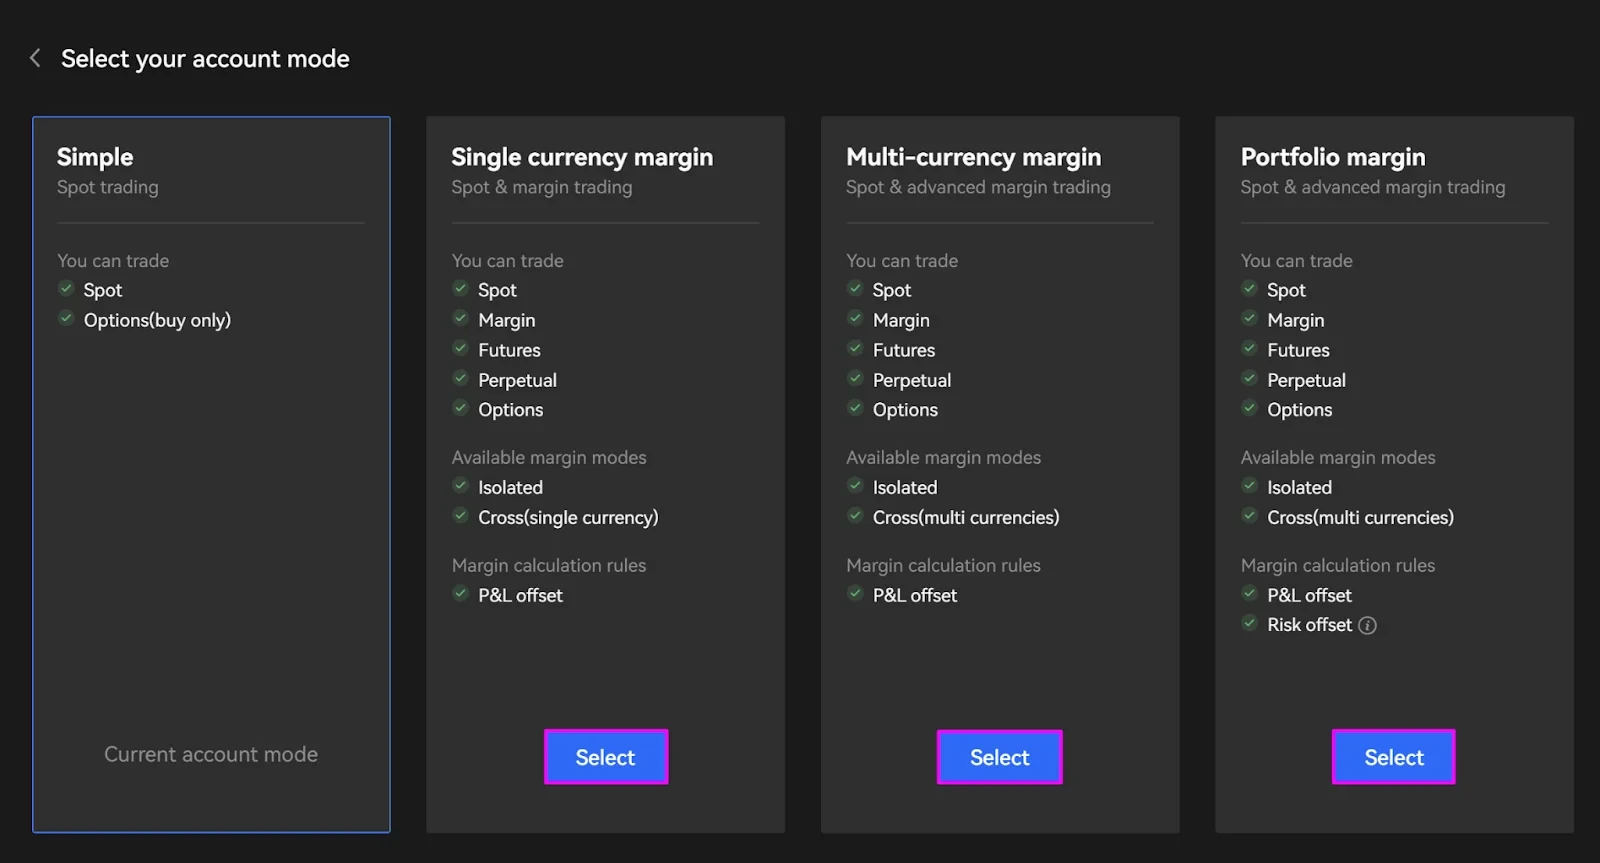1600x863 pixels.
Task: Select the Multi-currency margin mode
Action: click(x=999, y=757)
